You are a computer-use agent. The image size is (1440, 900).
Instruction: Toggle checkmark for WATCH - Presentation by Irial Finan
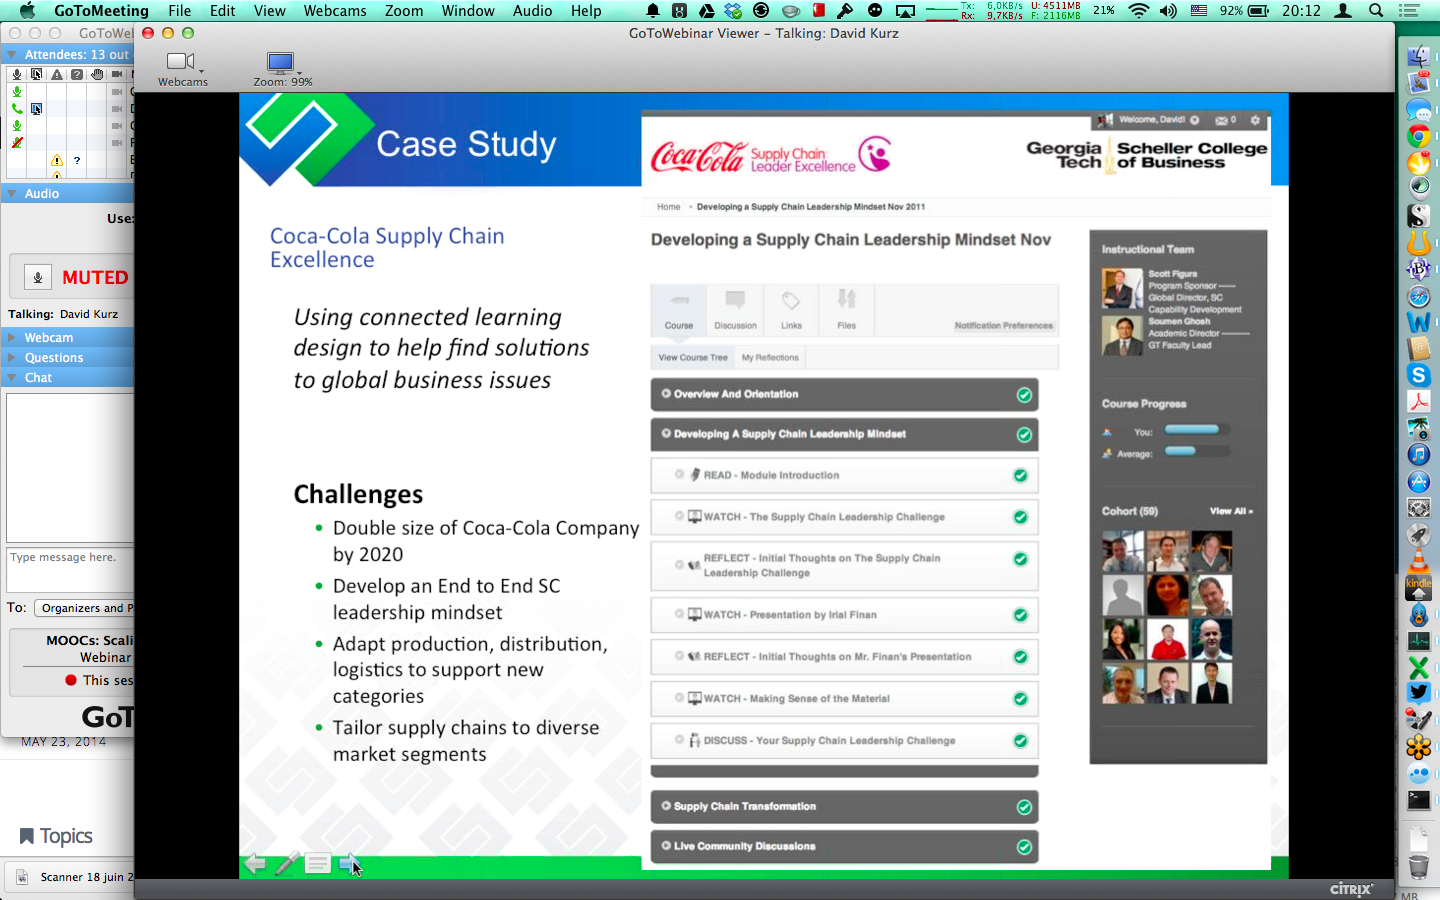pyautogui.click(x=1020, y=616)
